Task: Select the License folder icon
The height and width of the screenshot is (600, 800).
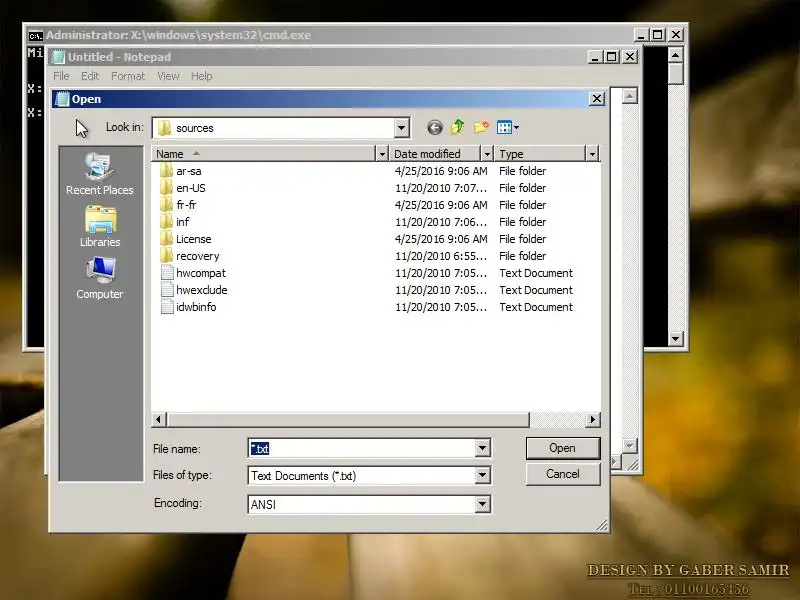Action: (x=166, y=239)
